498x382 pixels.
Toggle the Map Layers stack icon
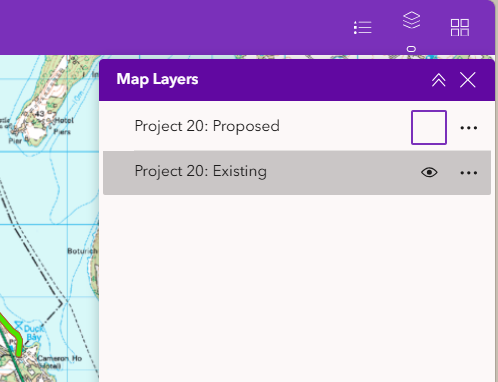pyautogui.click(x=411, y=20)
